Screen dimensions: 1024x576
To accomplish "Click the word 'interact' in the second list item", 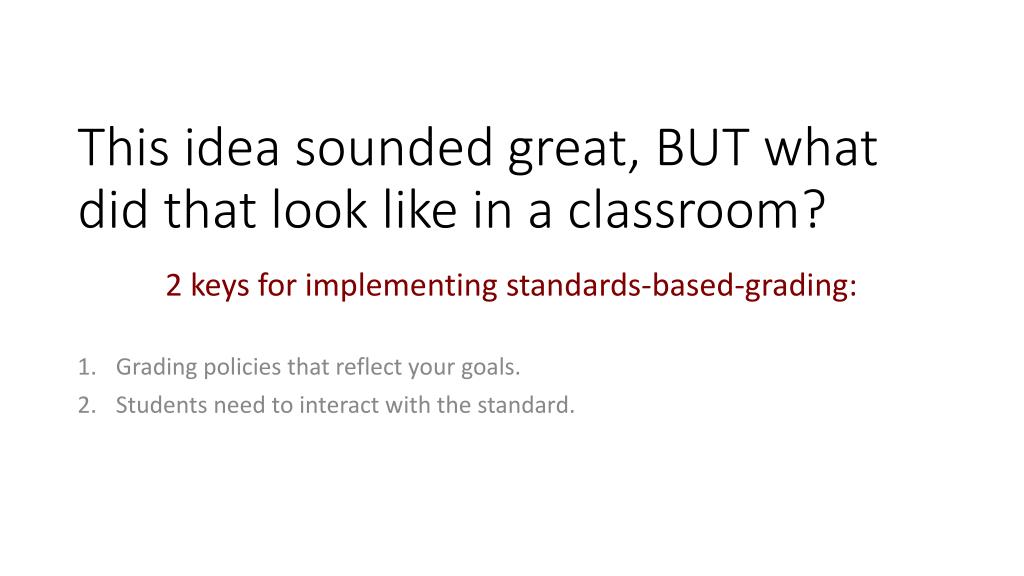I will [339, 405].
